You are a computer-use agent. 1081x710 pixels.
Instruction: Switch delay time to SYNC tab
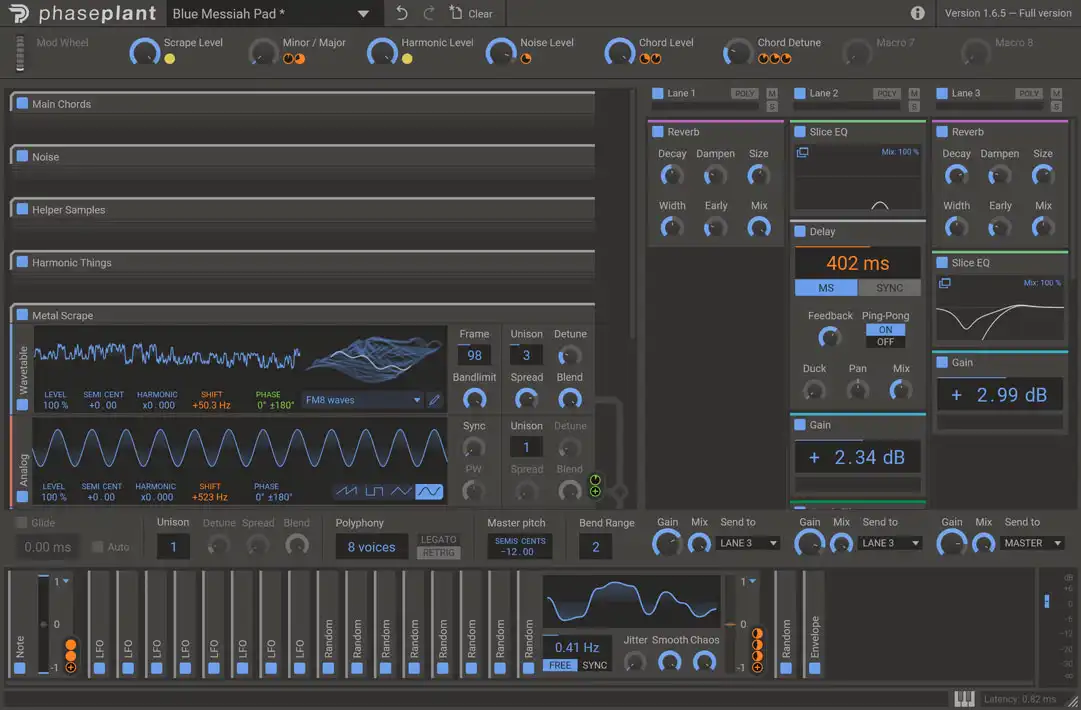tap(889, 288)
